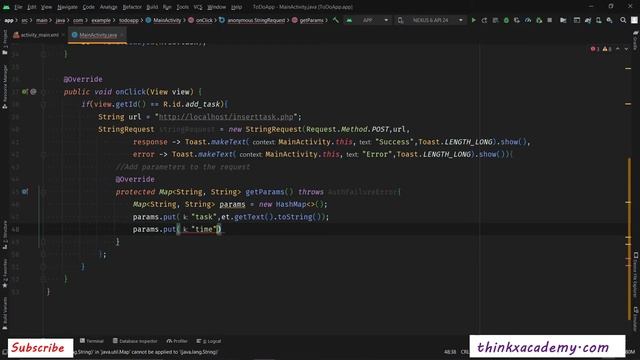Open the Terminal tool window
Viewport: 640px width, 360px height.
click(x=92, y=341)
